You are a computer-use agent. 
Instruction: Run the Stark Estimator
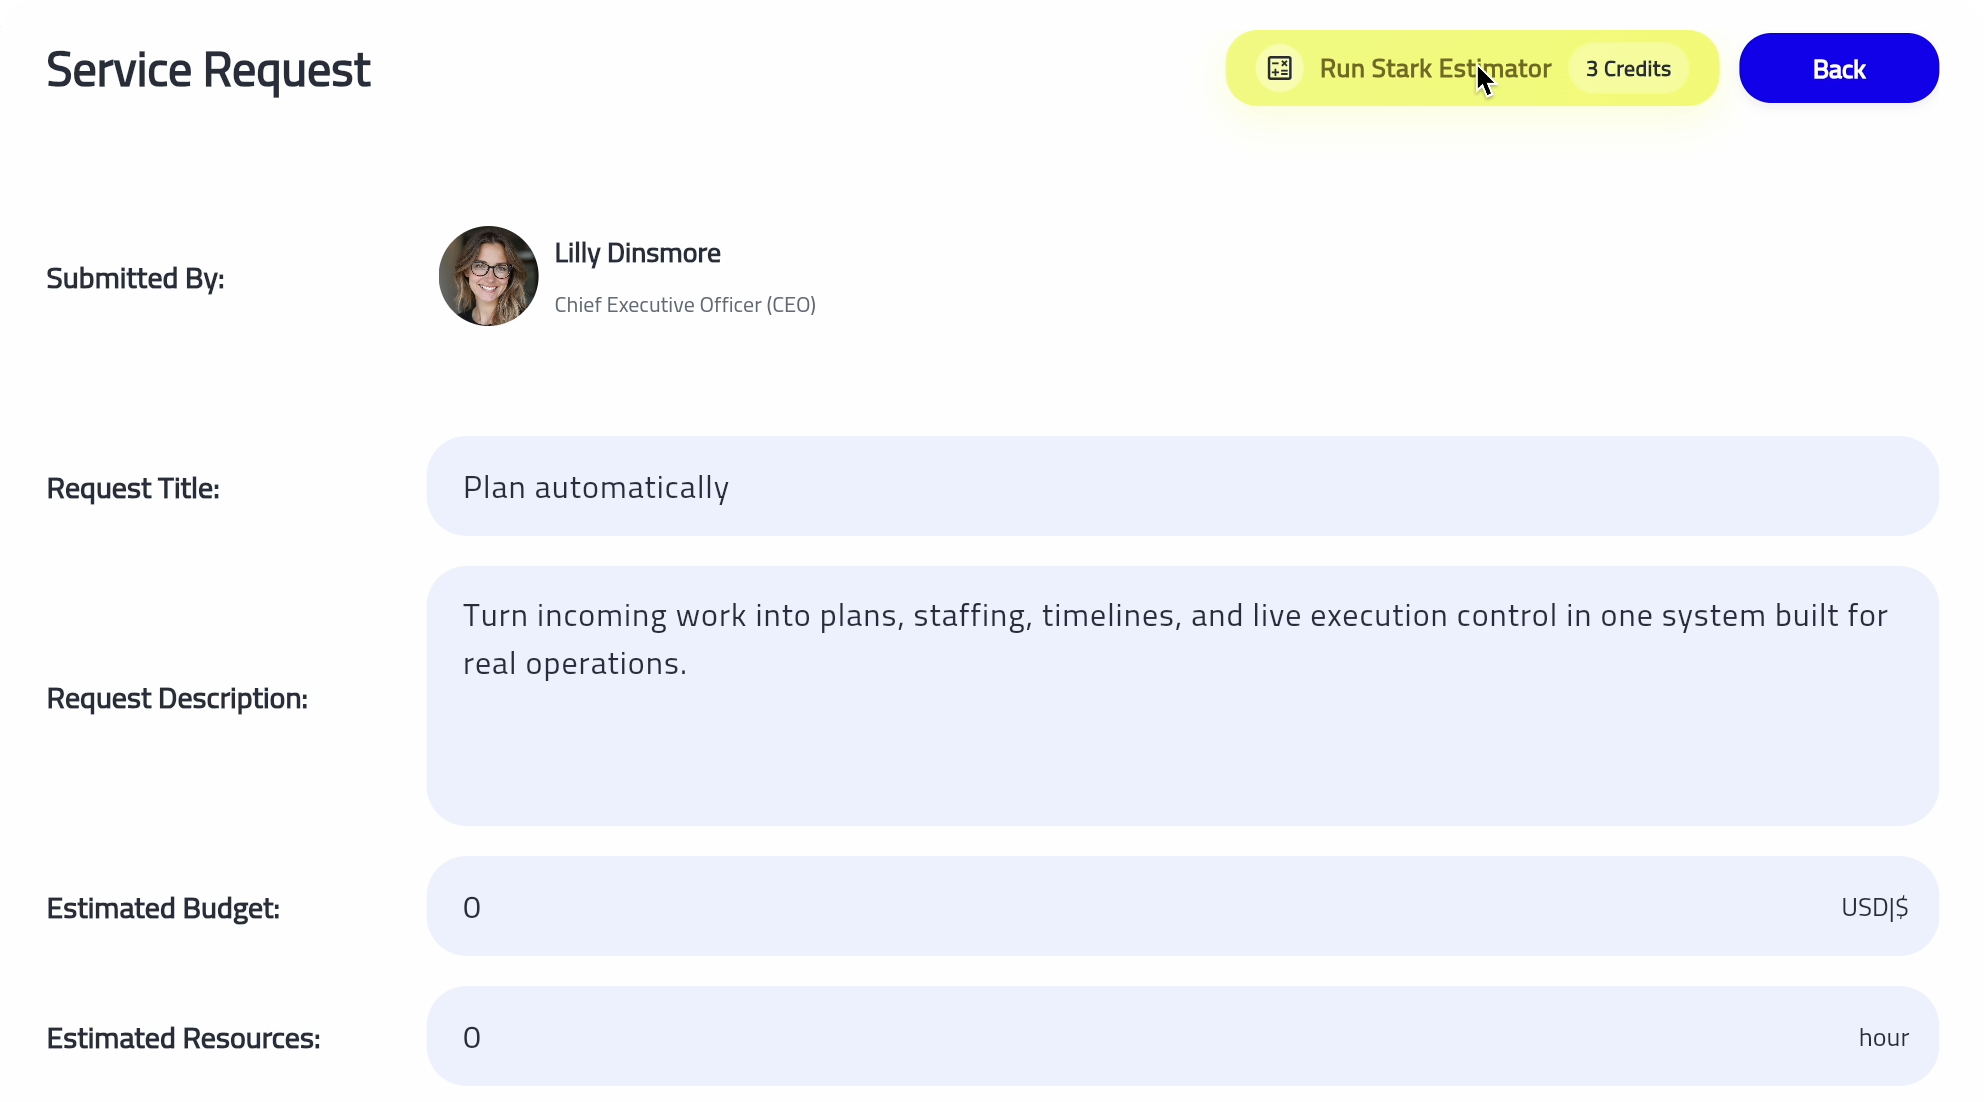[1434, 69]
